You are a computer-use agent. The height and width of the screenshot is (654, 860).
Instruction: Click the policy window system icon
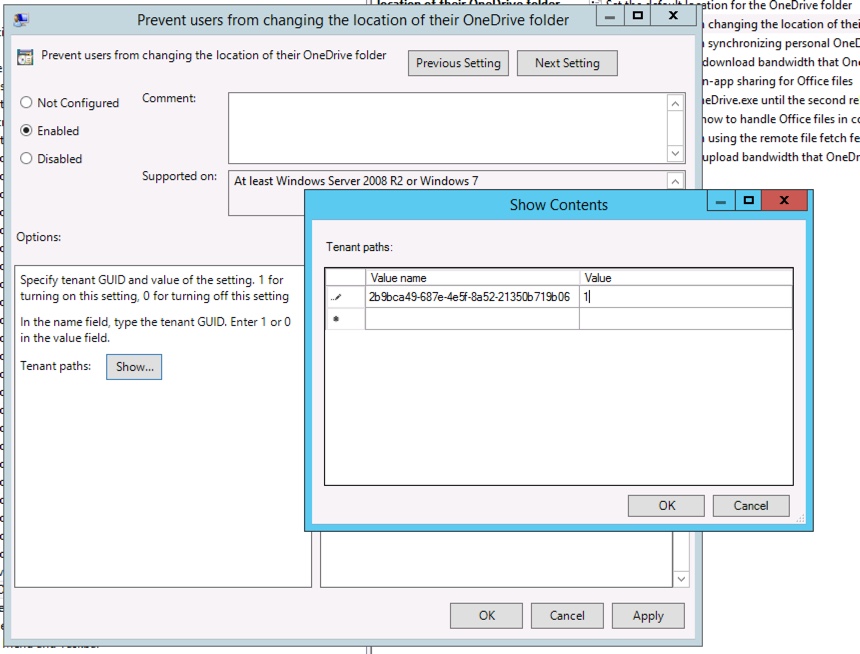(21, 20)
